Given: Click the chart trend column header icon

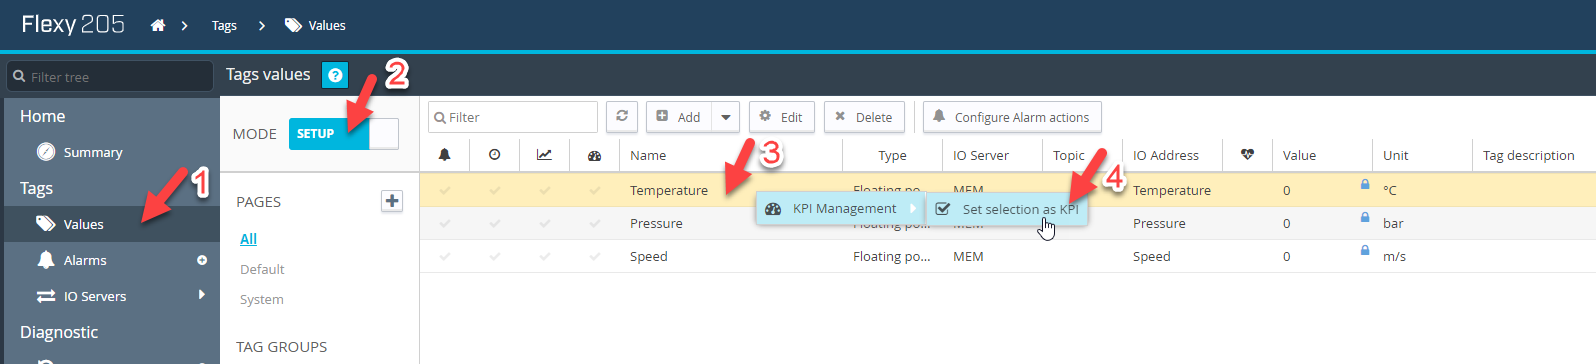Looking at the screenshot, I should pyautogui.click(x=544, y=155).
